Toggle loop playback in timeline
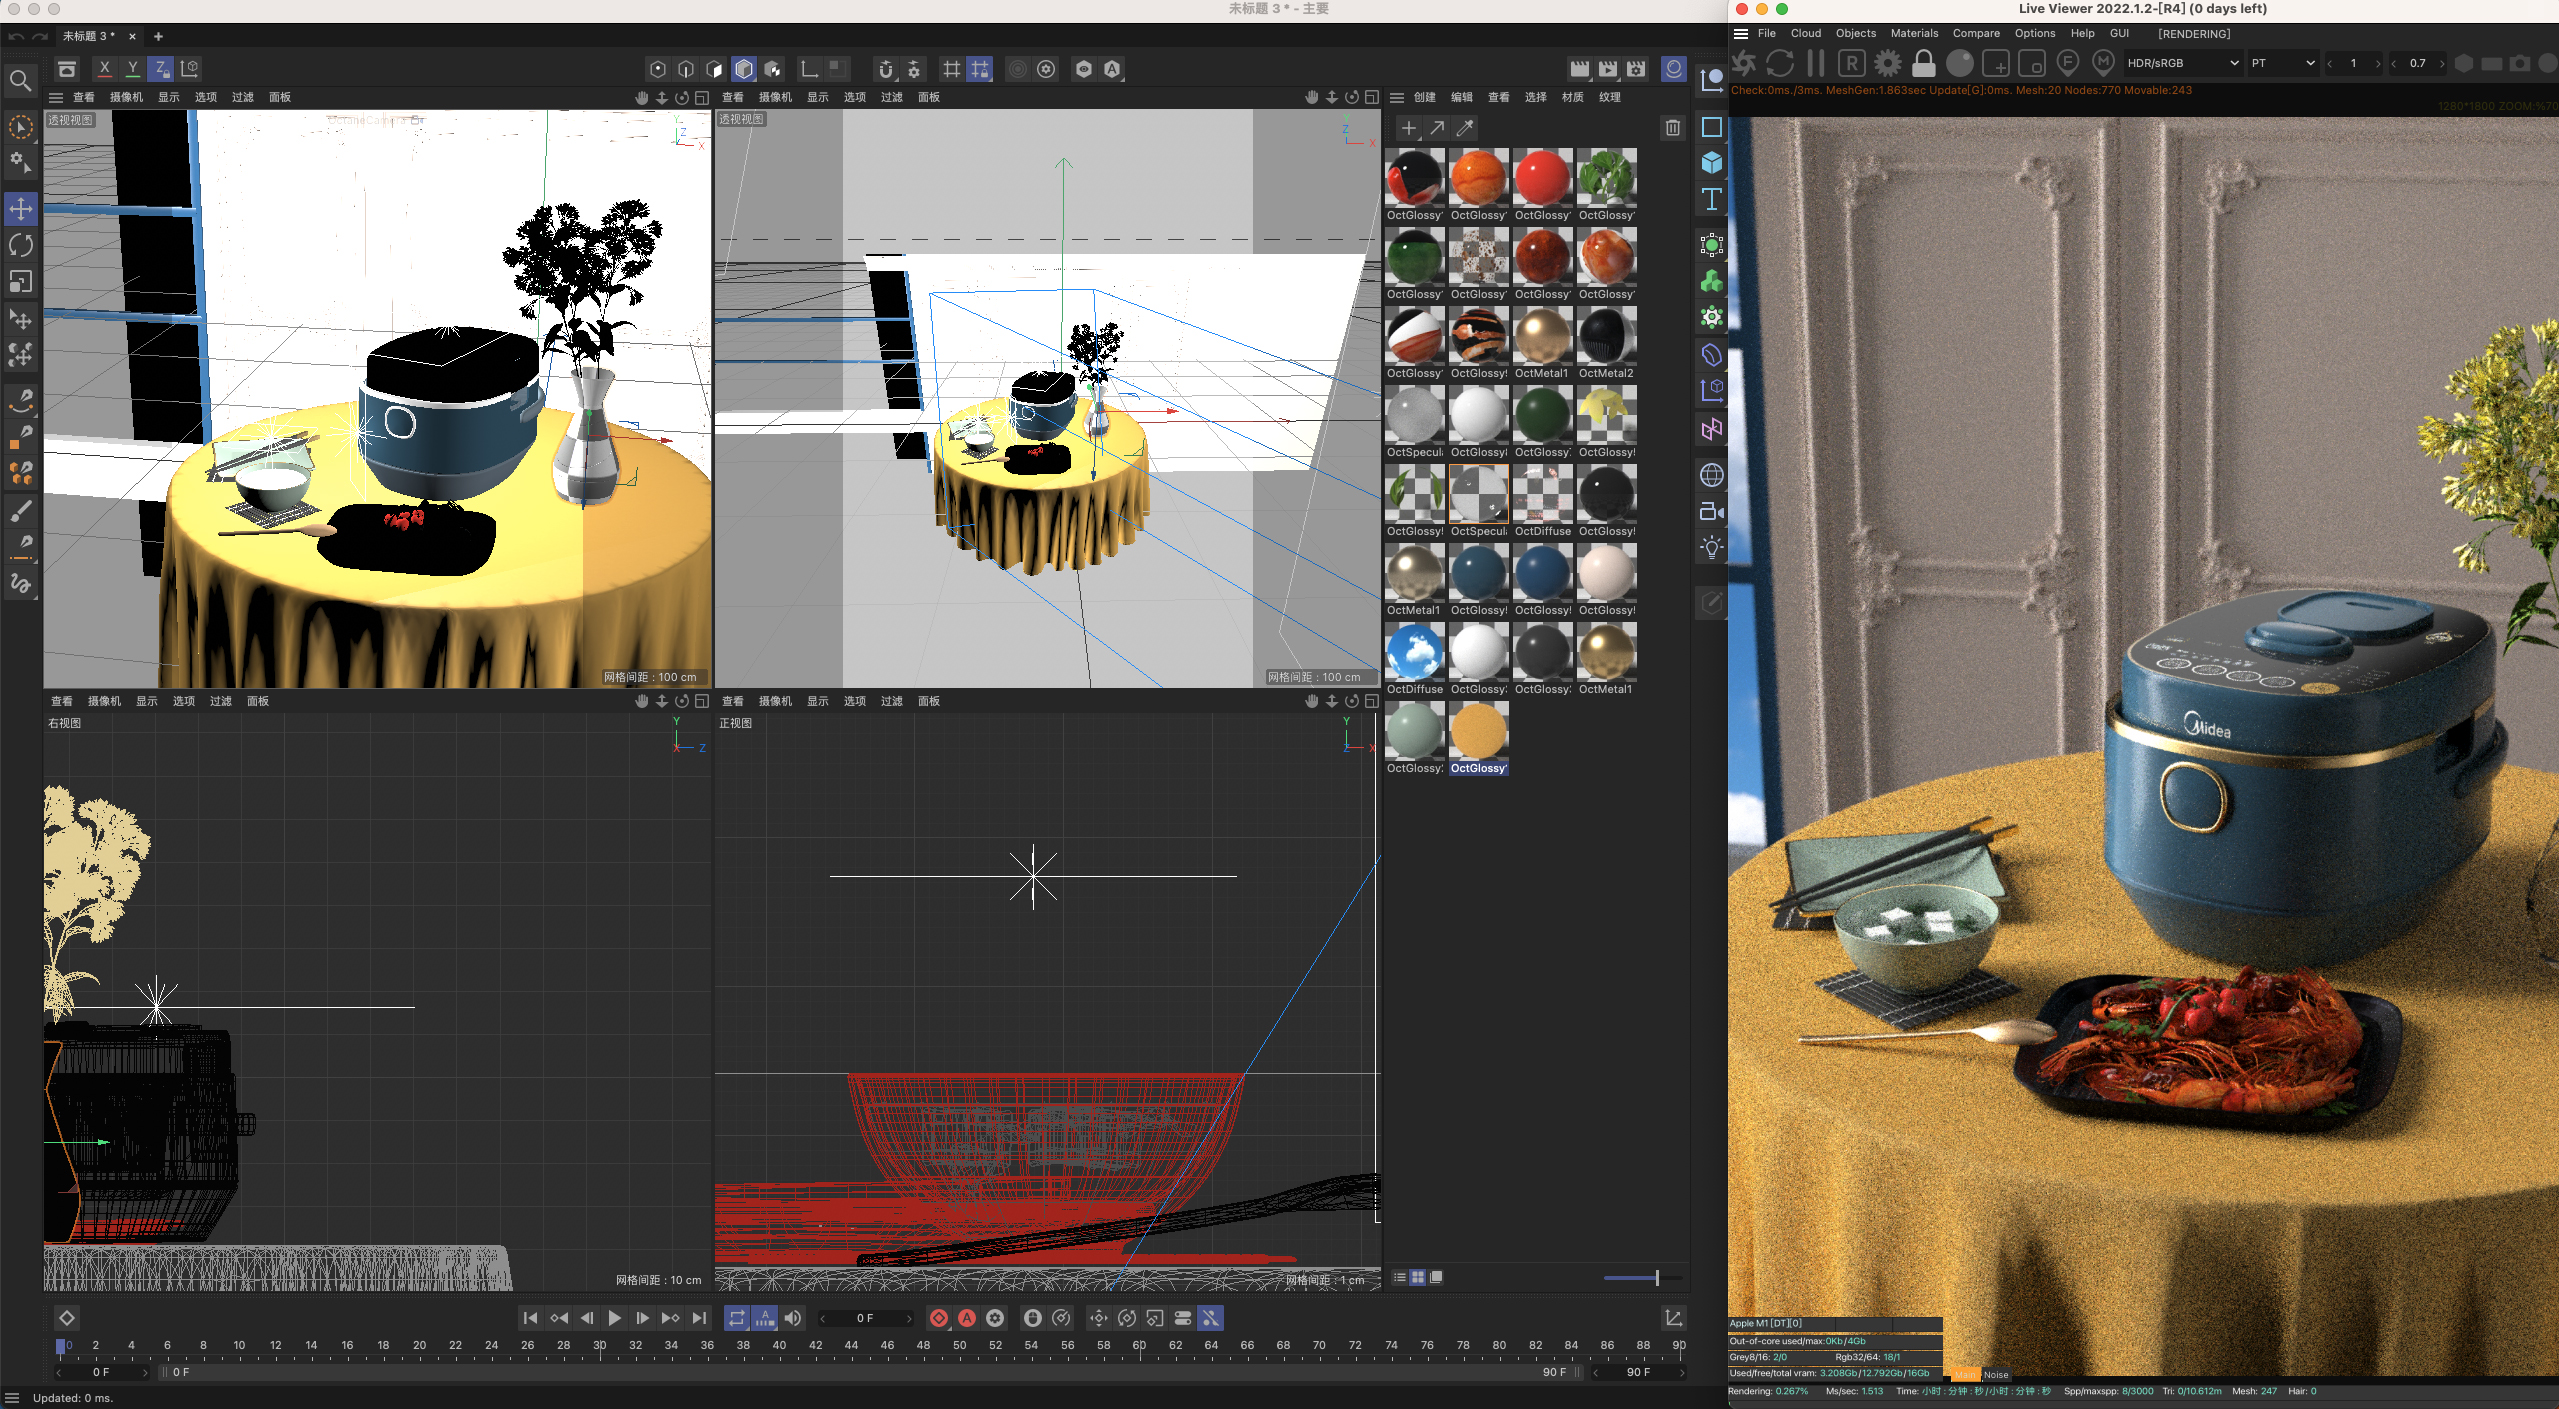The height and width of the screenshot is (1409, 2559). (737, 1318)
